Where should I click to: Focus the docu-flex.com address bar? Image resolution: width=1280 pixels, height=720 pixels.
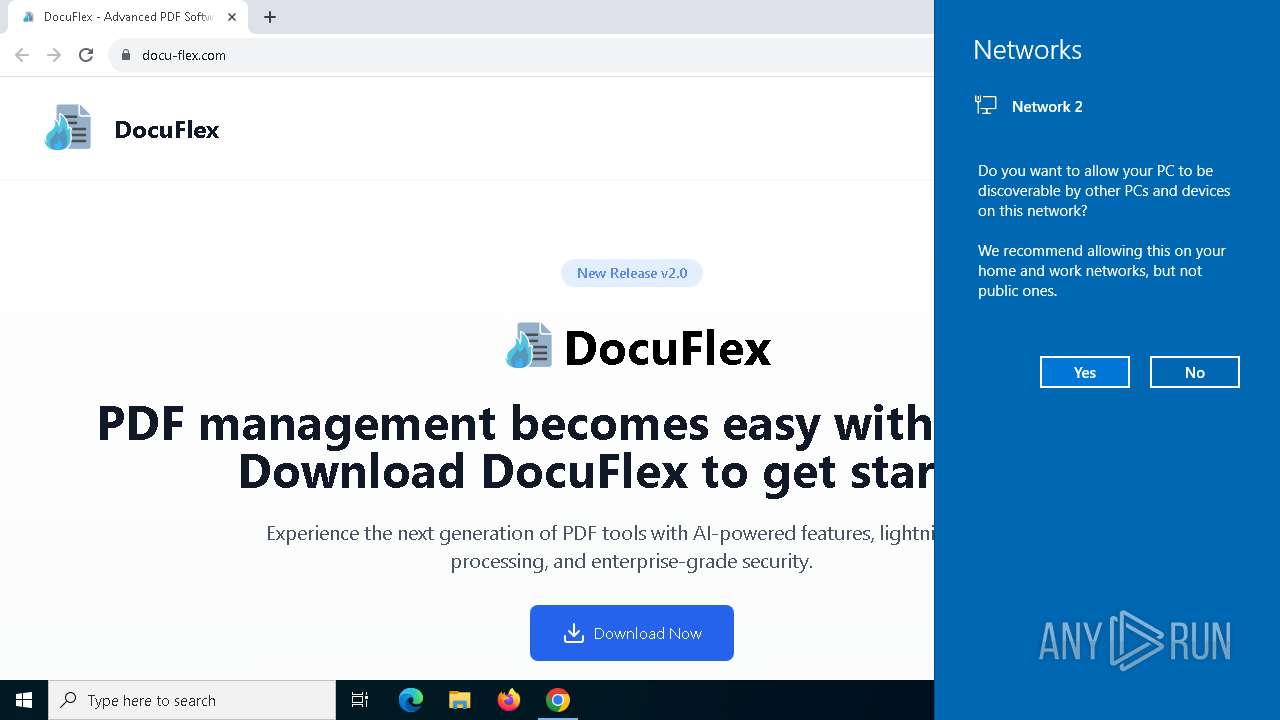point(522,55)
